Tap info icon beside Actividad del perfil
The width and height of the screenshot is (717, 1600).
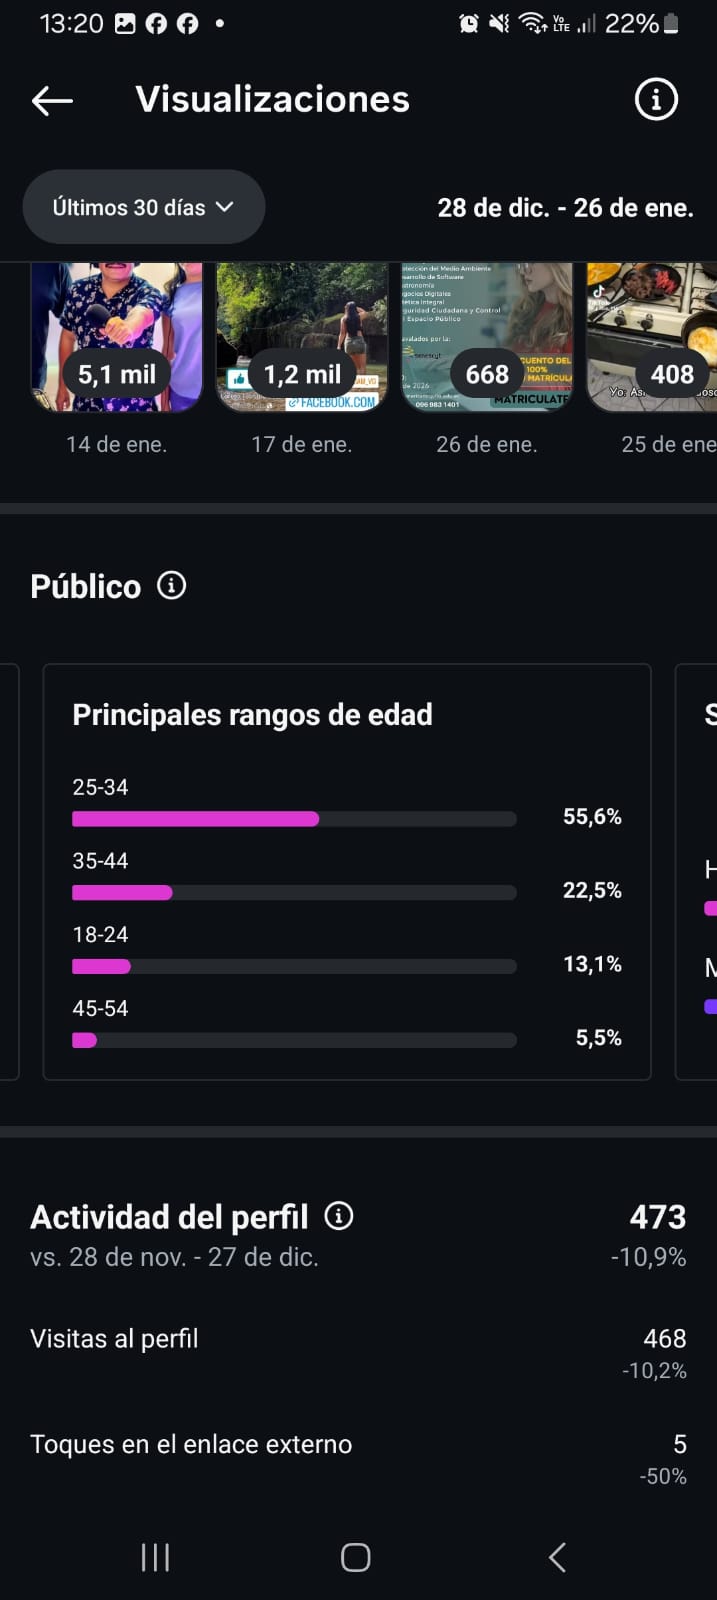tap(339, 1216)
